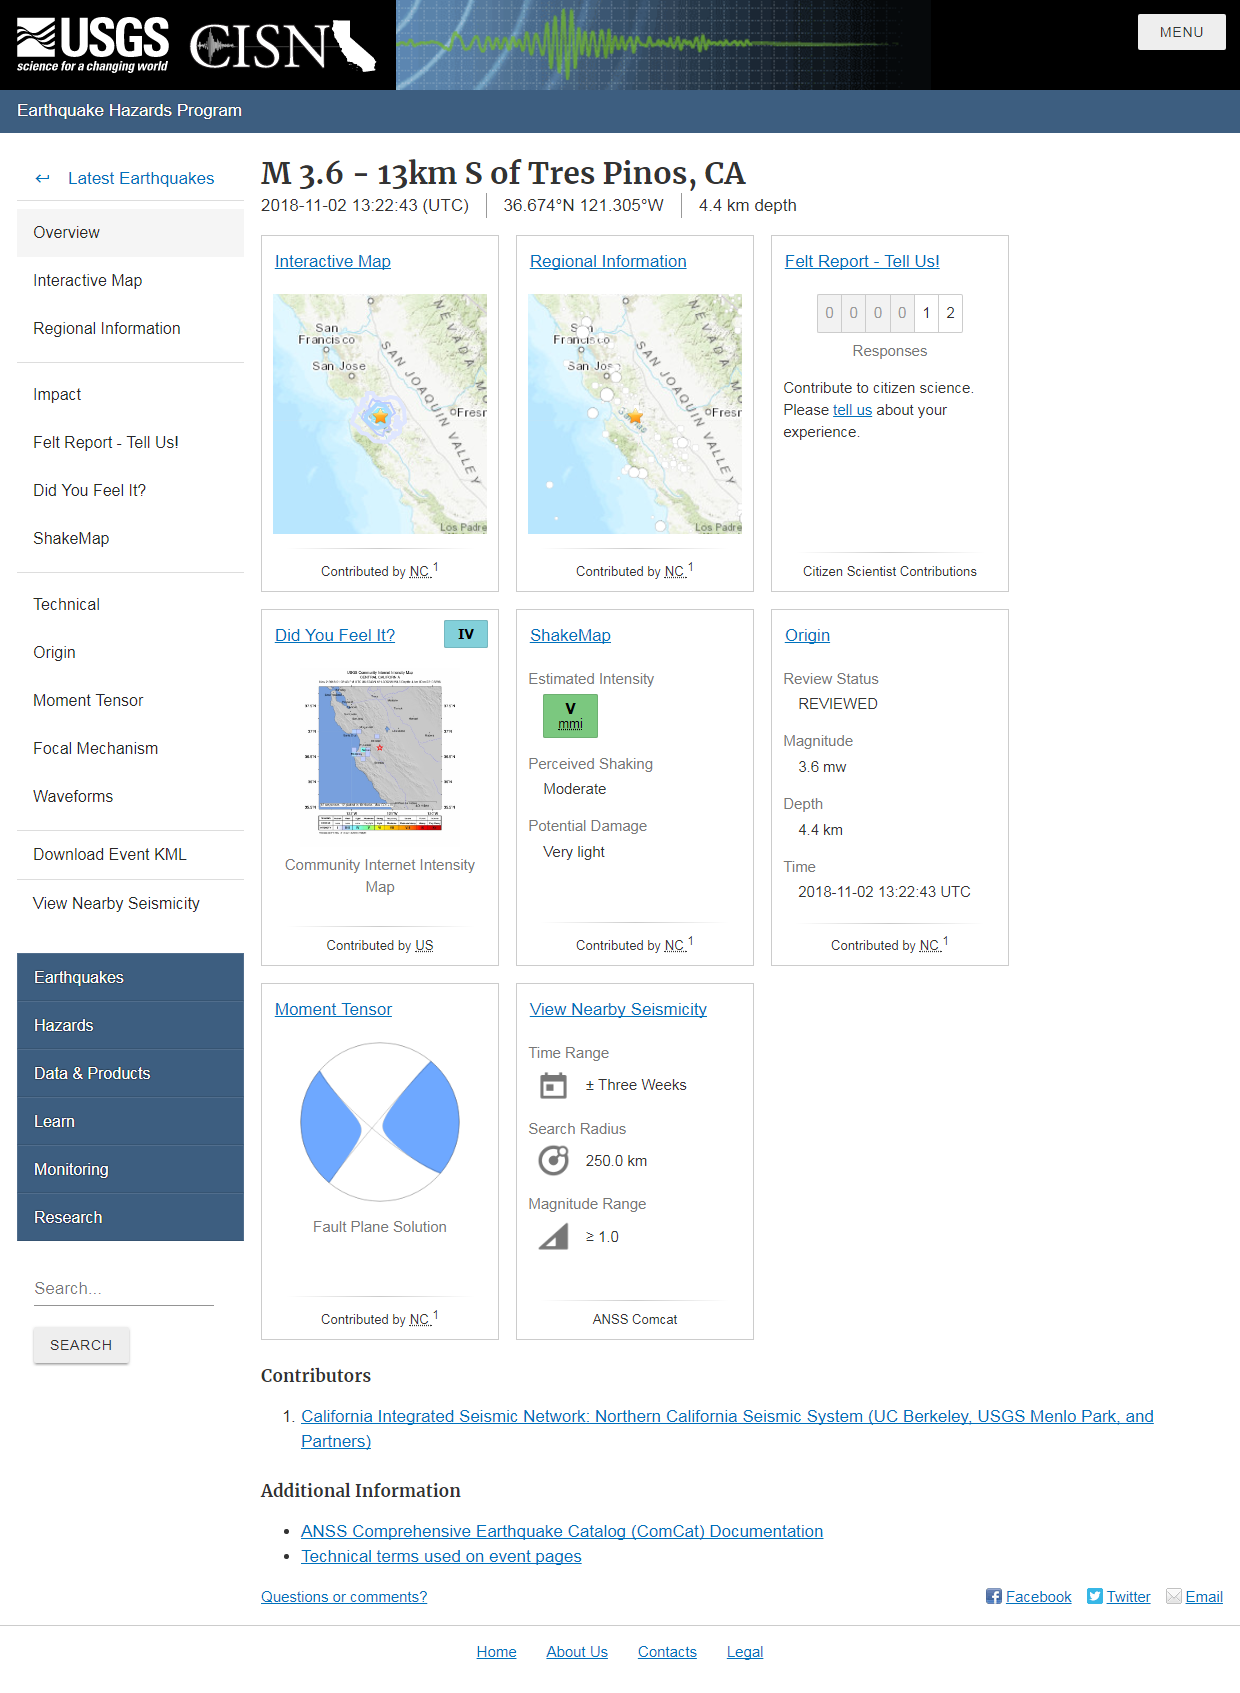Click the Facebook icon in footer
The width and height of the screenshot is (1240, 1693).
point(993,1596)
